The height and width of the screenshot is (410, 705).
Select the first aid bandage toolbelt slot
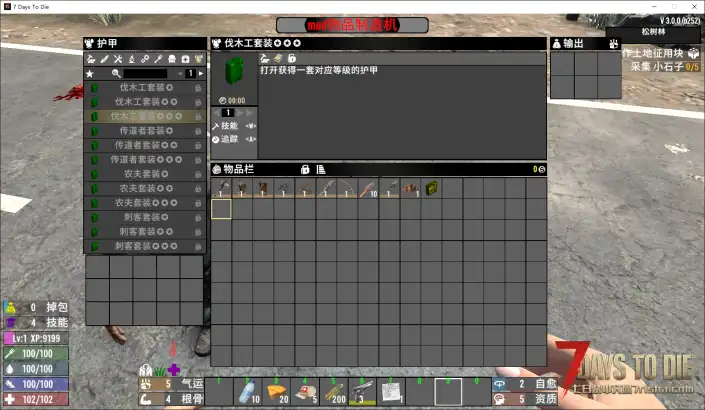306,392
